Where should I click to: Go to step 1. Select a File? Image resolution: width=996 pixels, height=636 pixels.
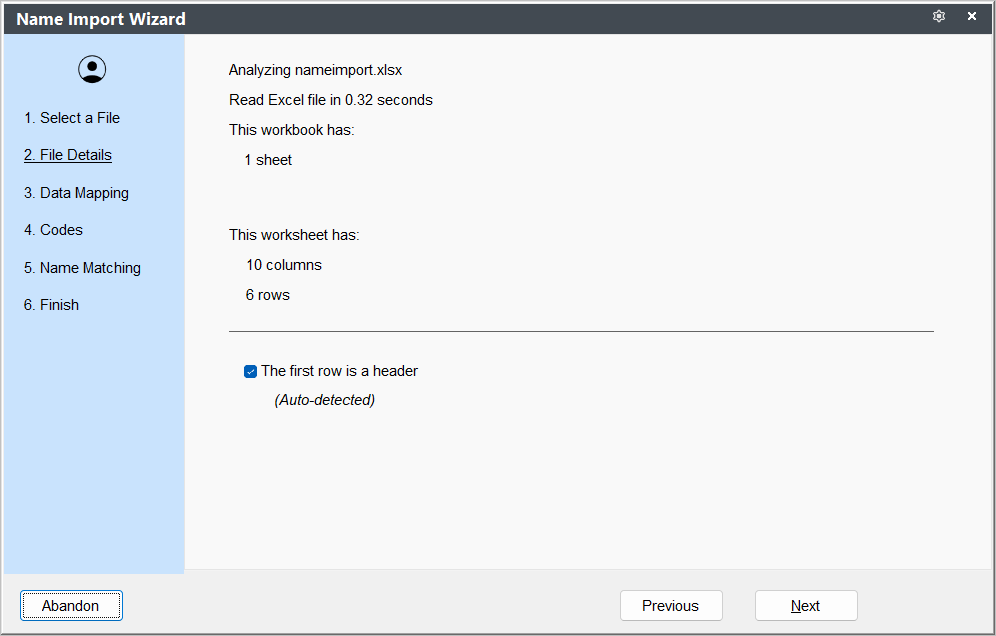[x=72, y=118]
